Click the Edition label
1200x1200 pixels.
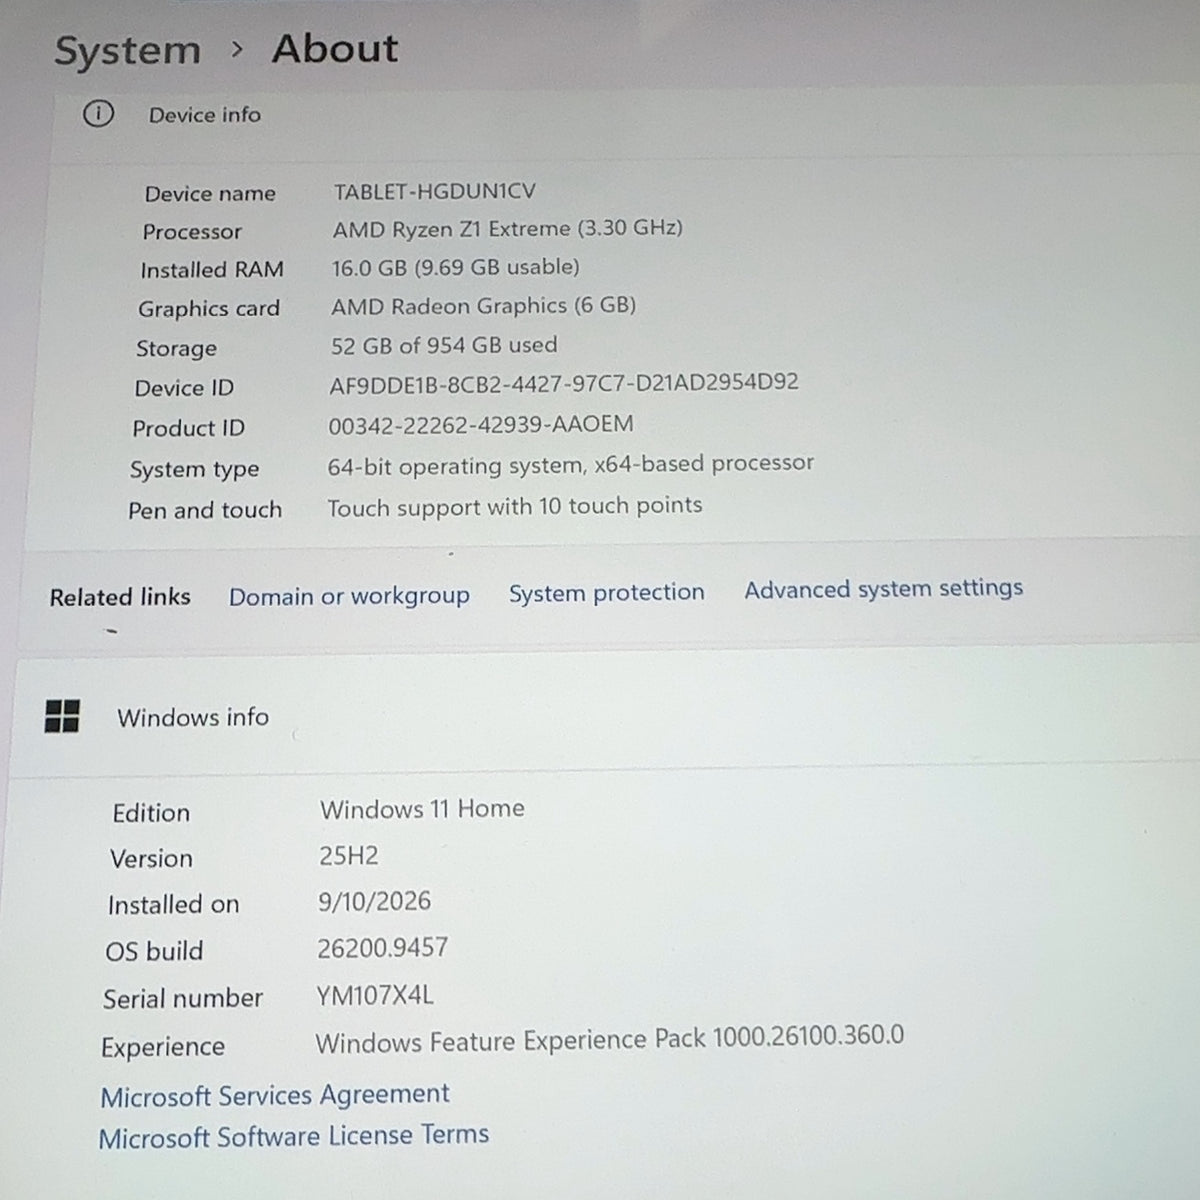(151, 812)
